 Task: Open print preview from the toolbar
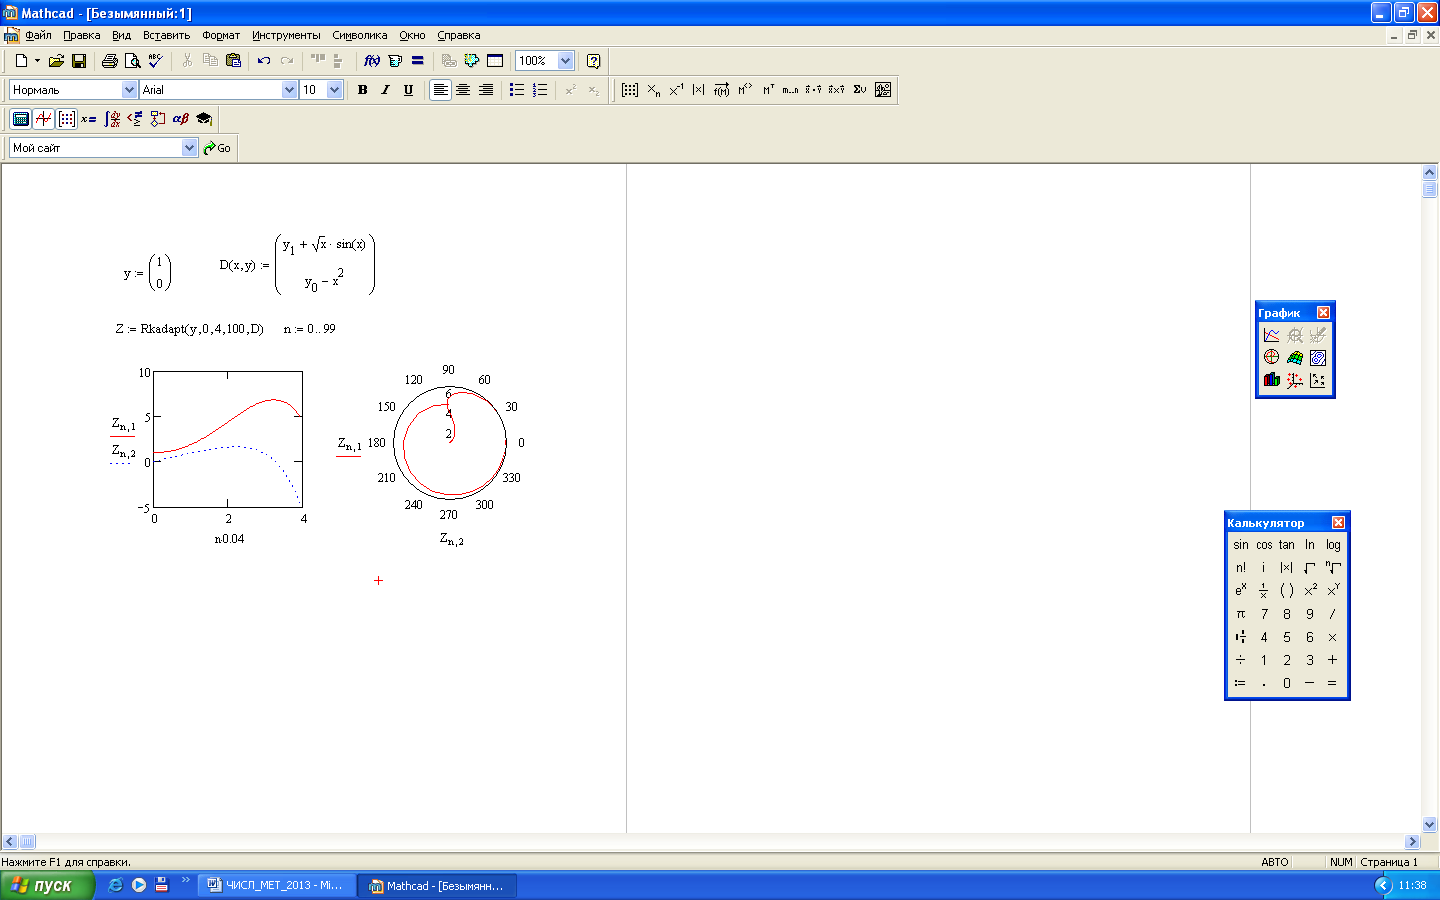(132, 61)
